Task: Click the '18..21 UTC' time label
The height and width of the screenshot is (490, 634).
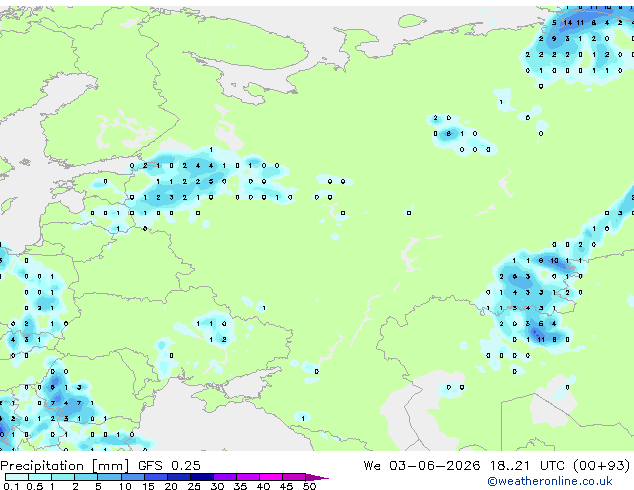Action: 529,466
